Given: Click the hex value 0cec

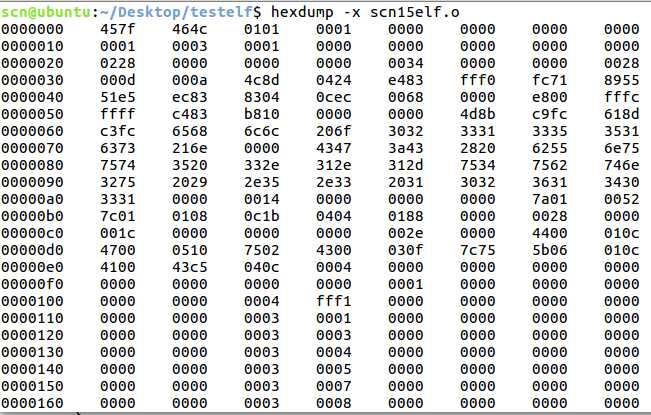Looking at the screenshot, I should pyautogui.click(x=334, y=97).
